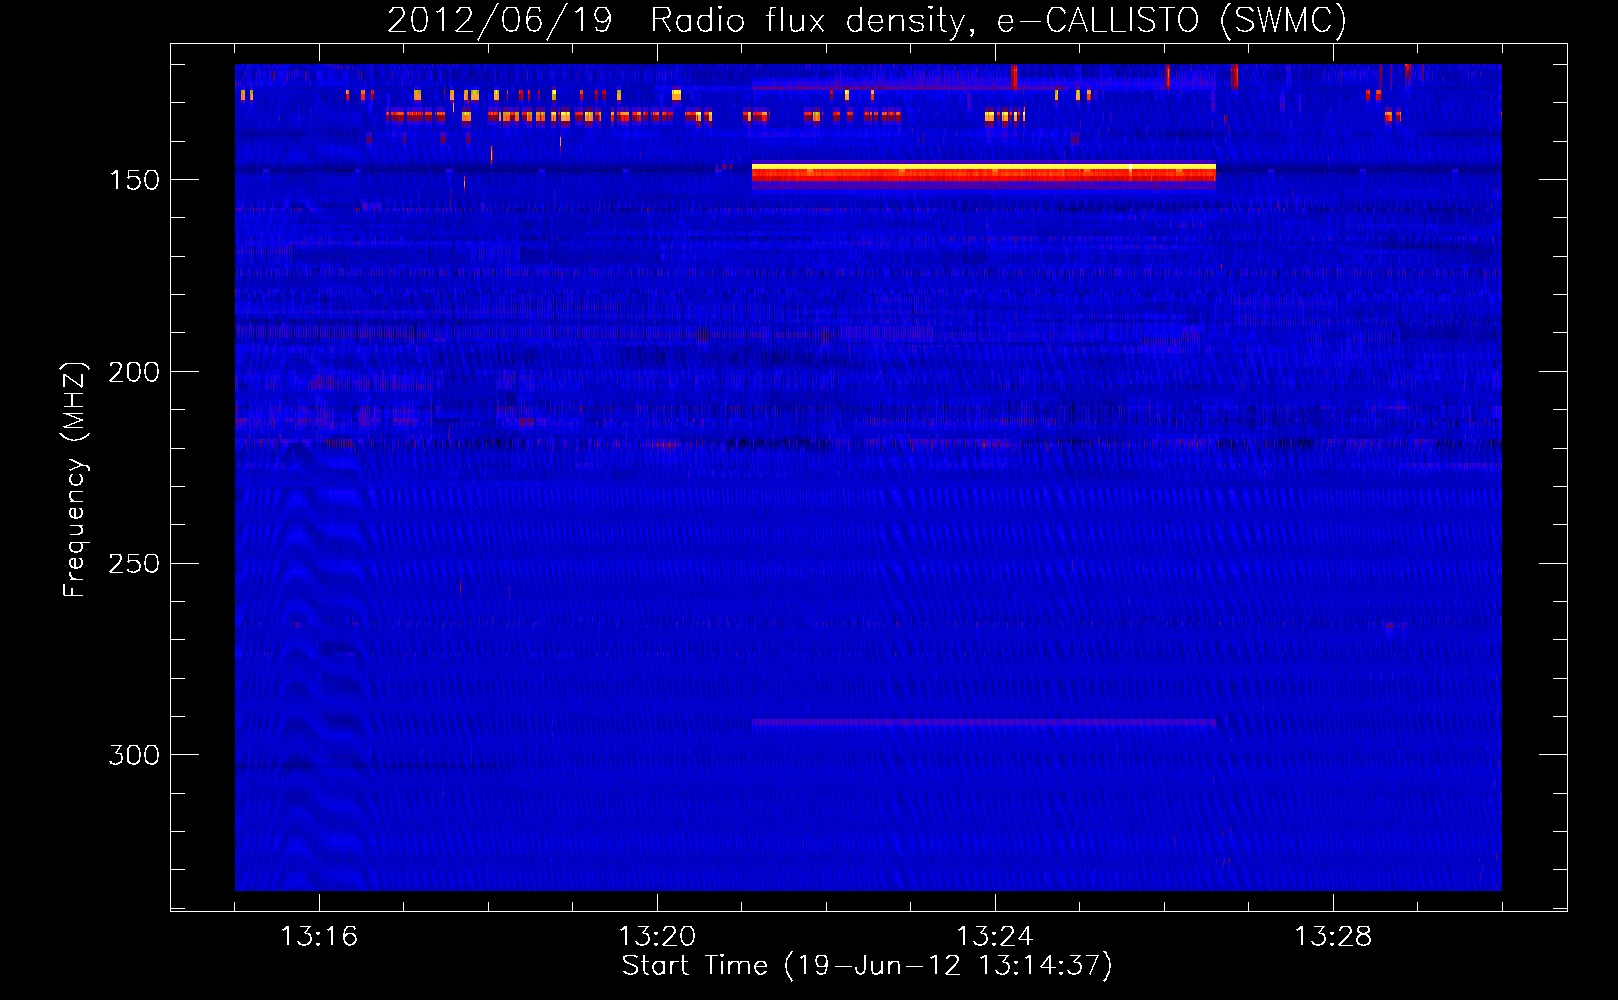
Task: Click the Start Time axis caption
Action: tap(867, 966)
